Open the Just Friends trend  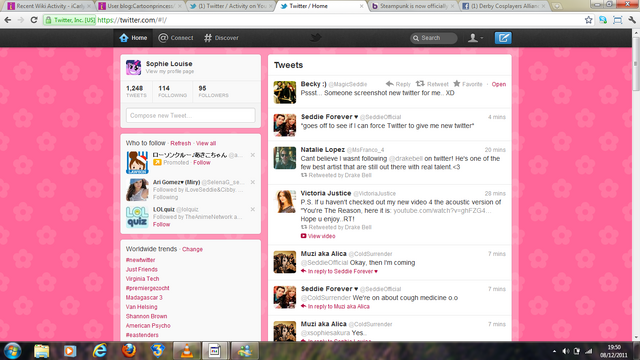click(142, 269)
